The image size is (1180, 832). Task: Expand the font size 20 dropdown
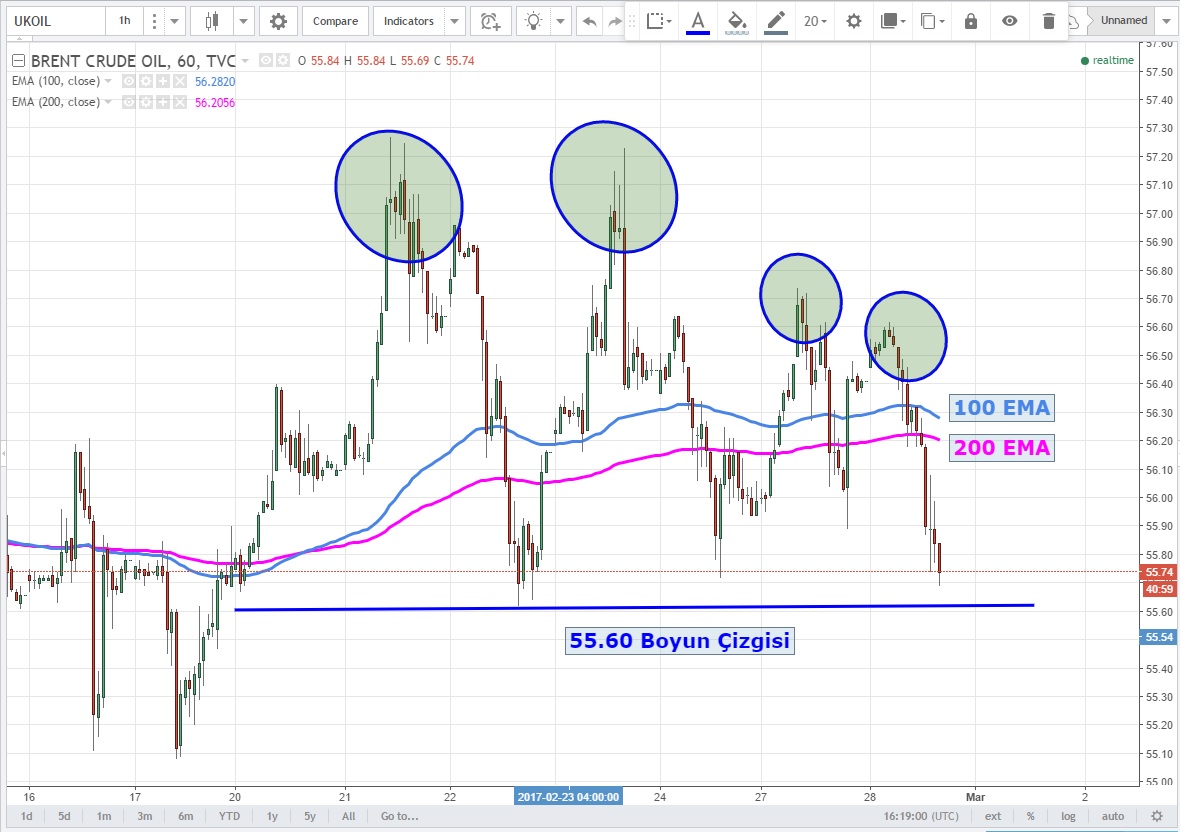click(816, 21)
